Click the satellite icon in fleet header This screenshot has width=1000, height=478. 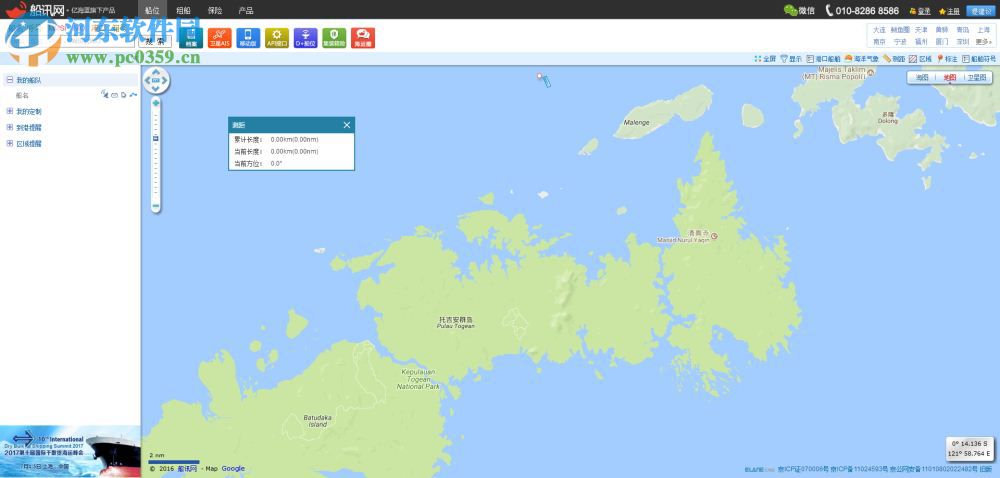pos(105,94)
